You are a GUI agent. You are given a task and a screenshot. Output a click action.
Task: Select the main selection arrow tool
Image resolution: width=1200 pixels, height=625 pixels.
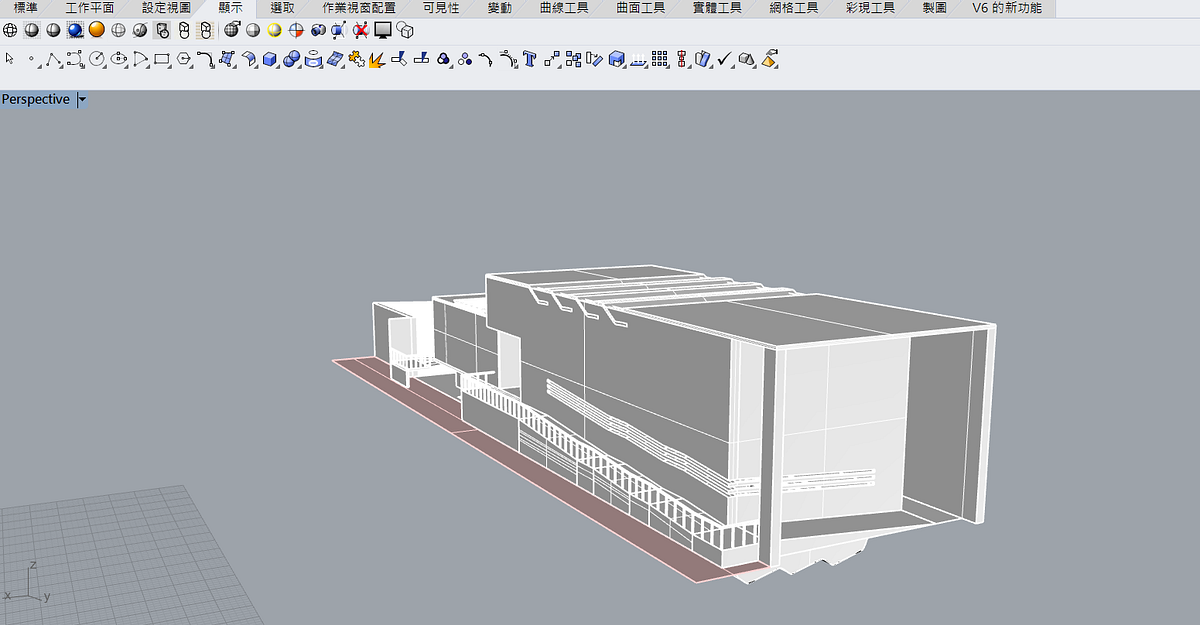click(x=9, y=58)
